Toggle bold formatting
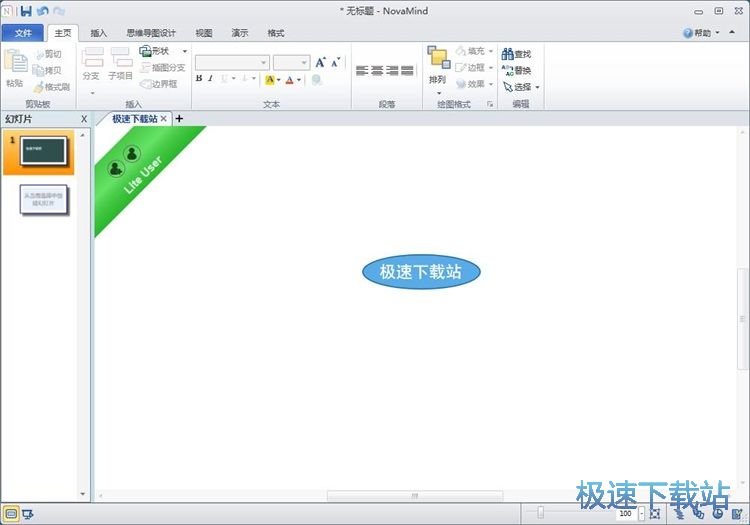Screen dimensions: 750x525 point(199,79)
